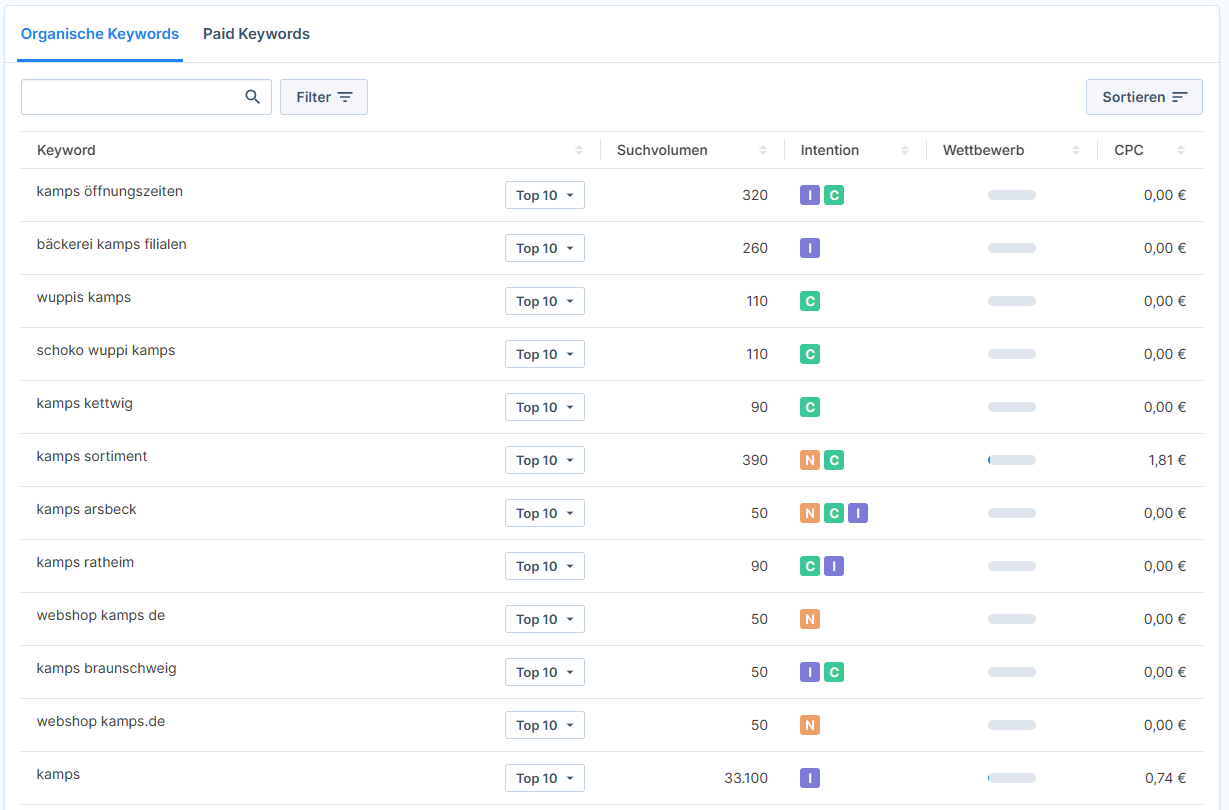This screenshot has width=1229, height=810.
Task: Select keyword text webshop kamps de
Action: coord(101,615)
